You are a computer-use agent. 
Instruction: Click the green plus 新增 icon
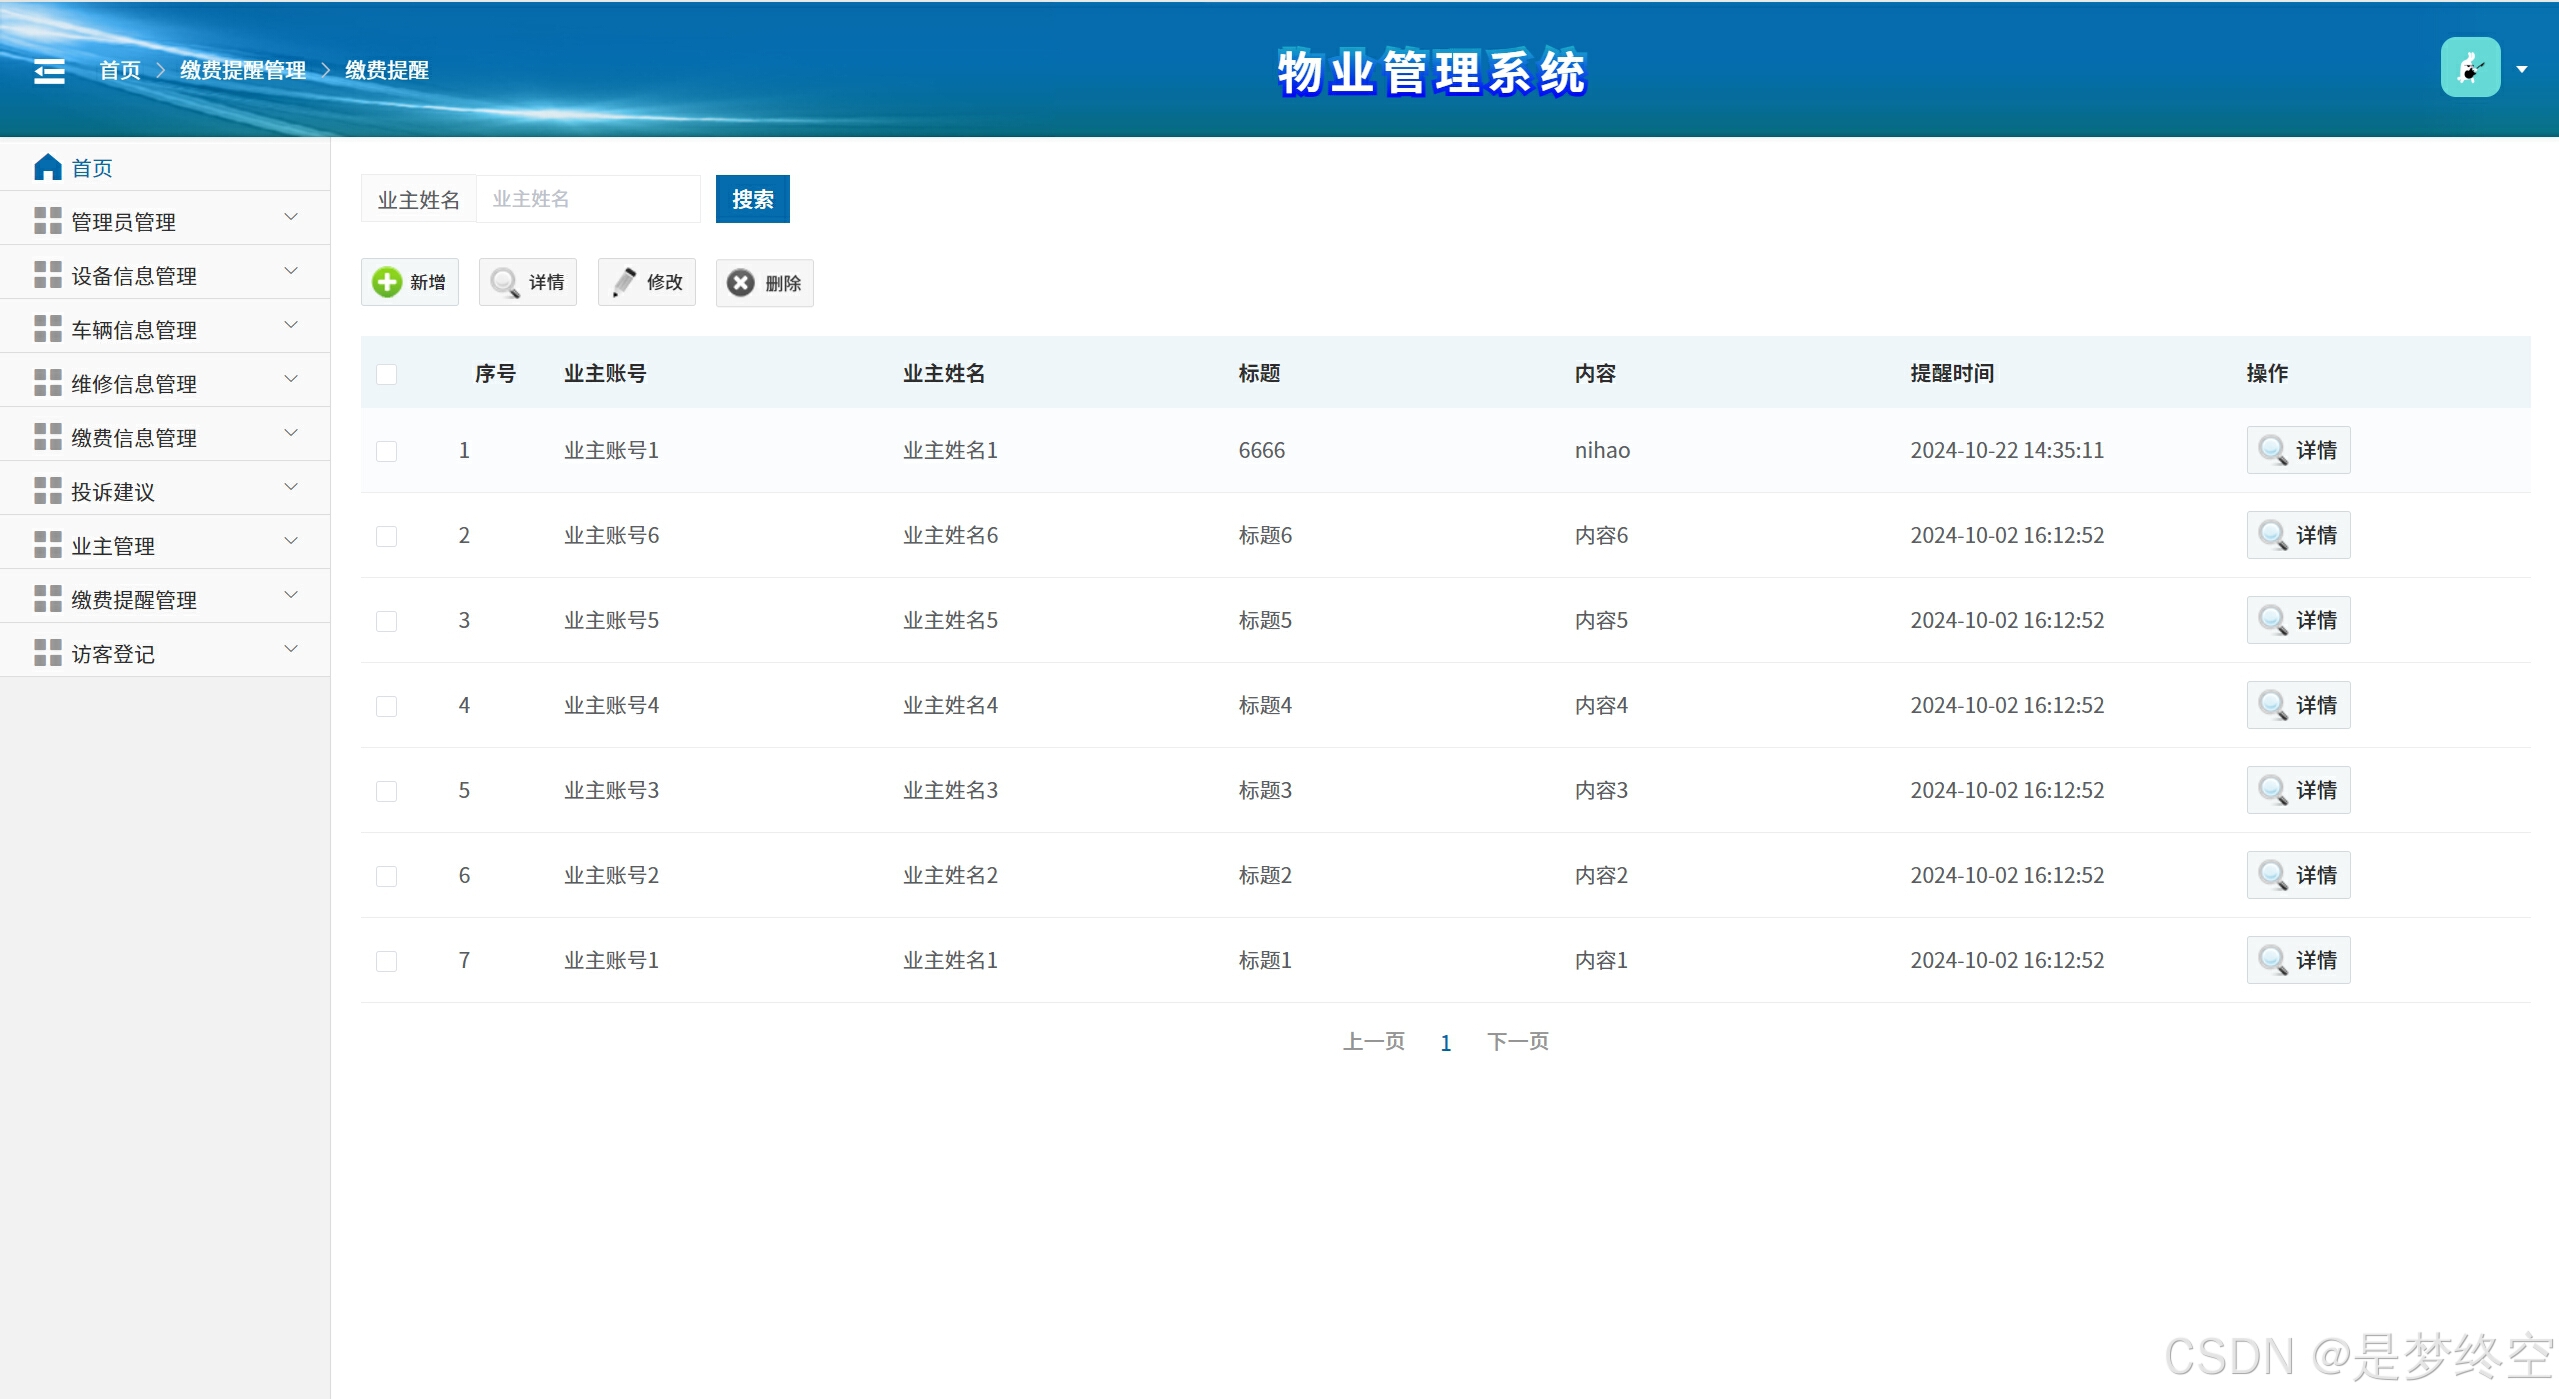click(x=387, y=282)
